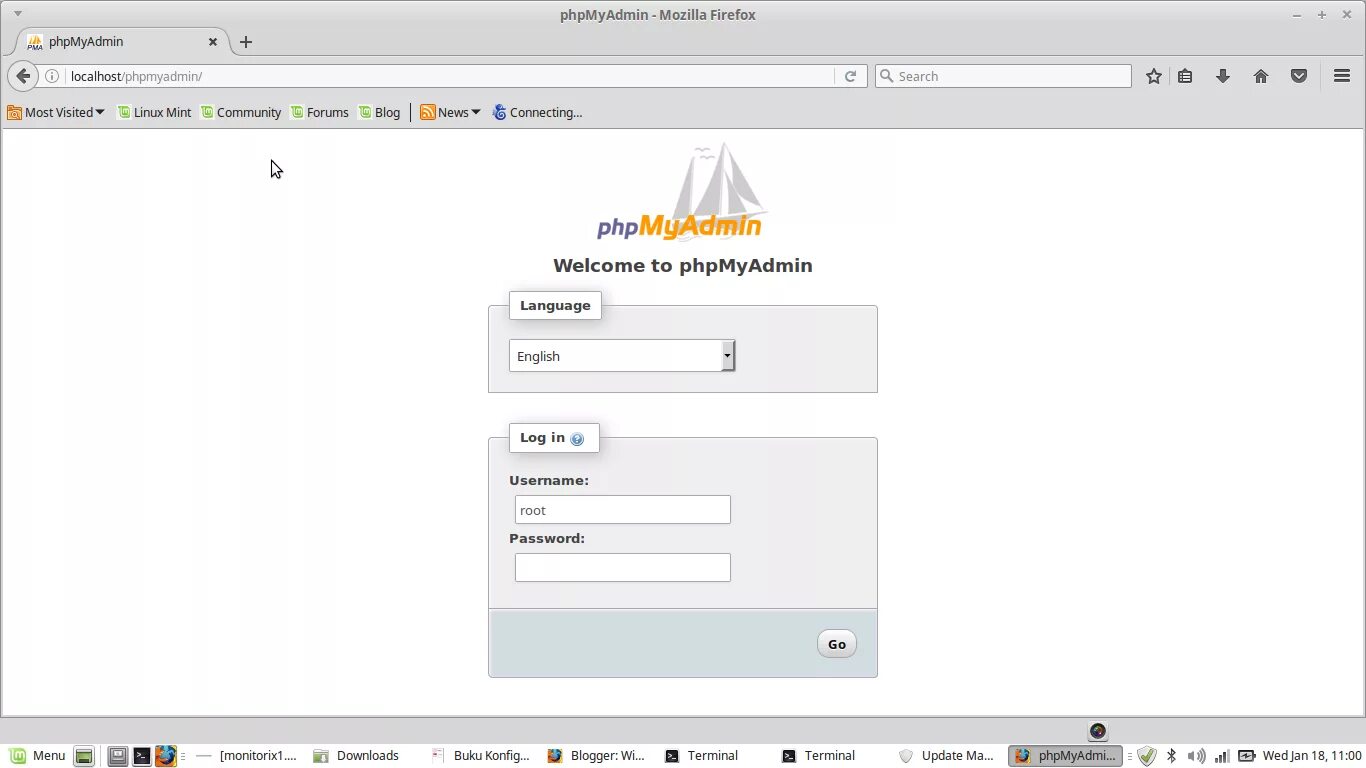Show desktop icon in taskbar

pos(84,756)
